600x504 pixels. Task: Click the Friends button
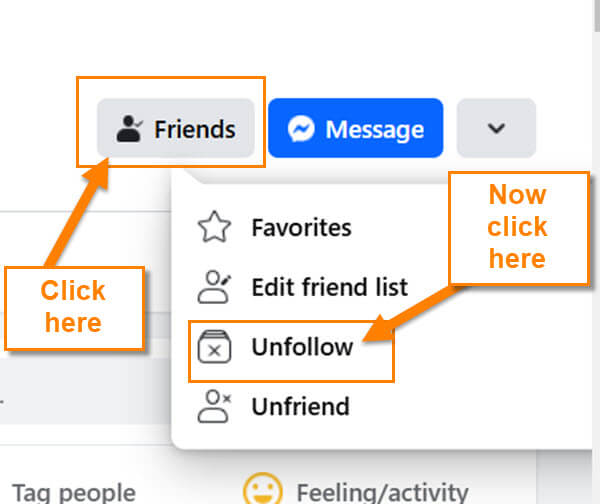click(x=176, y=128)
